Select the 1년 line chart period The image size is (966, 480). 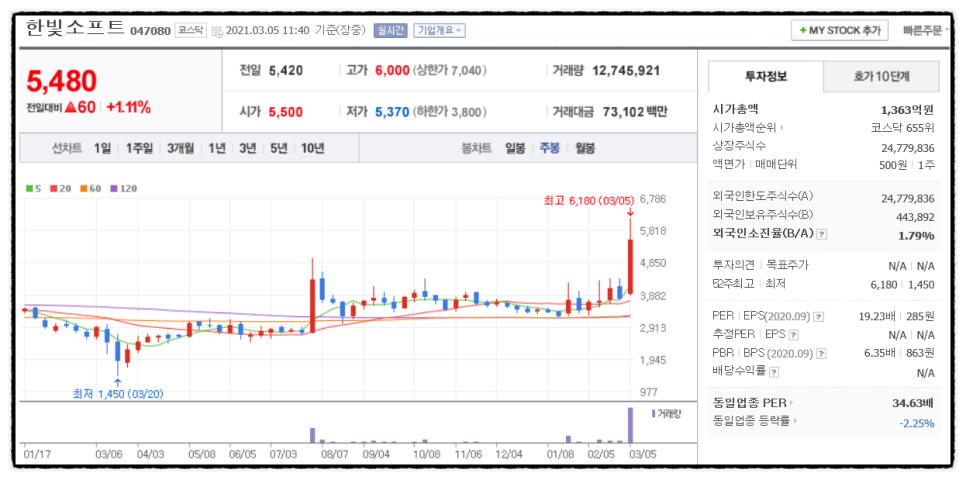[217, 148]
